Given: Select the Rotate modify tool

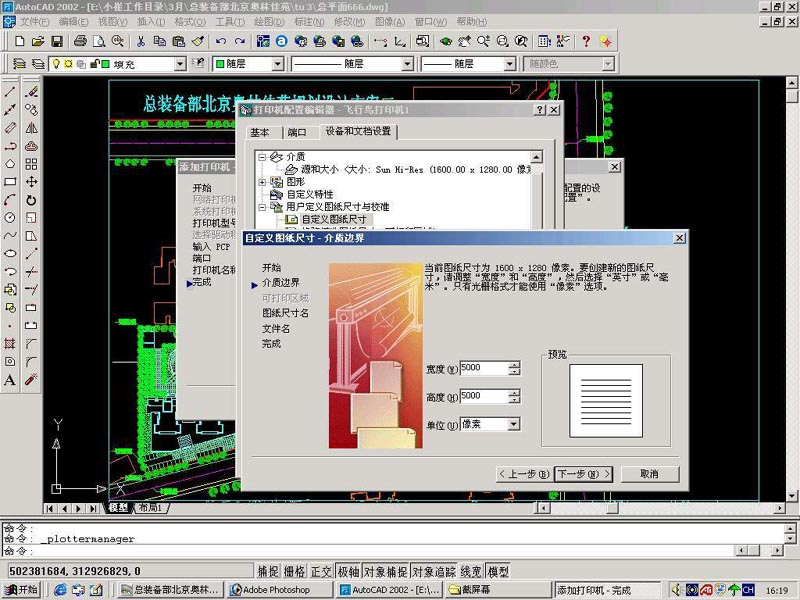Looking at the screenshot, I should [31, 199].
